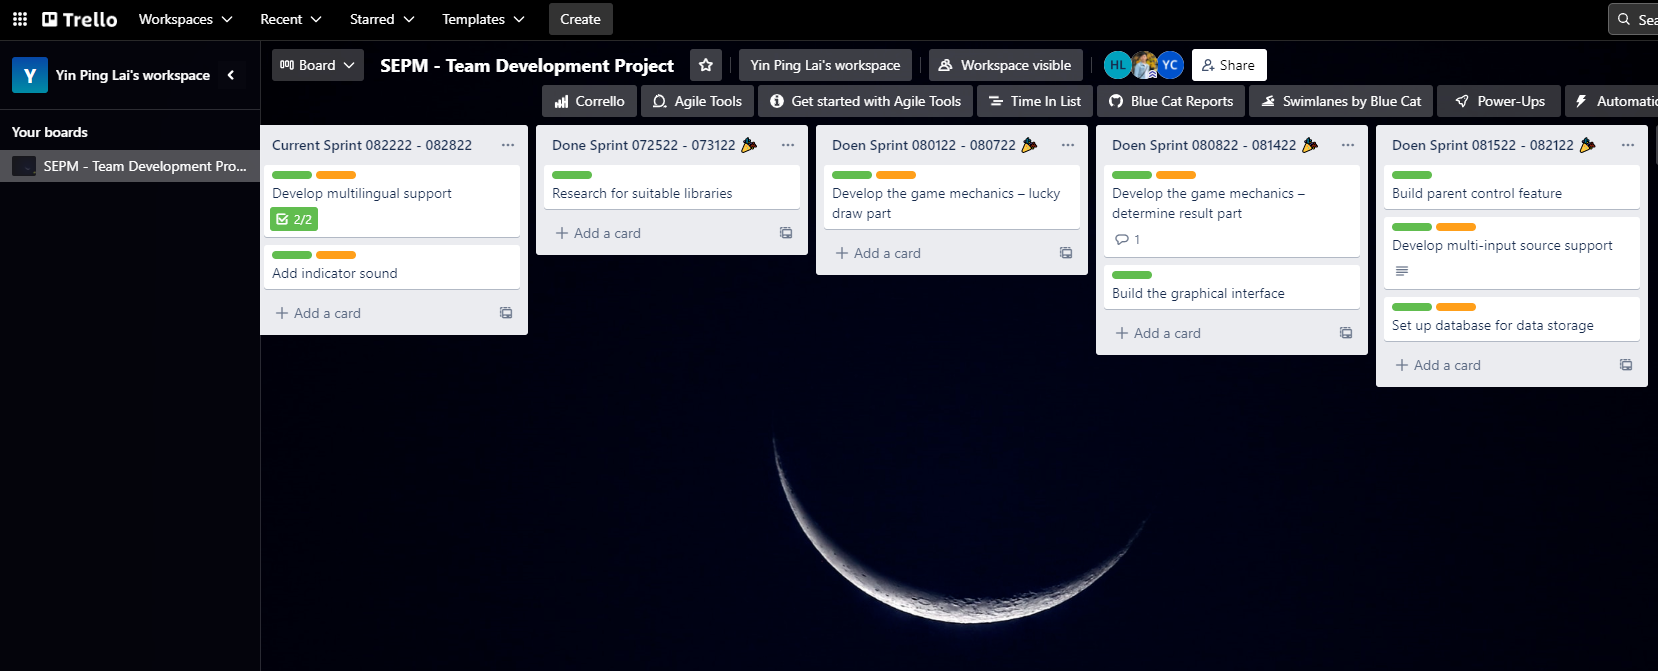Viewport: 1658px width, 671px height.
Task: Open HL member avatar
Action: pyautogui.click(x=1117, y=65)
